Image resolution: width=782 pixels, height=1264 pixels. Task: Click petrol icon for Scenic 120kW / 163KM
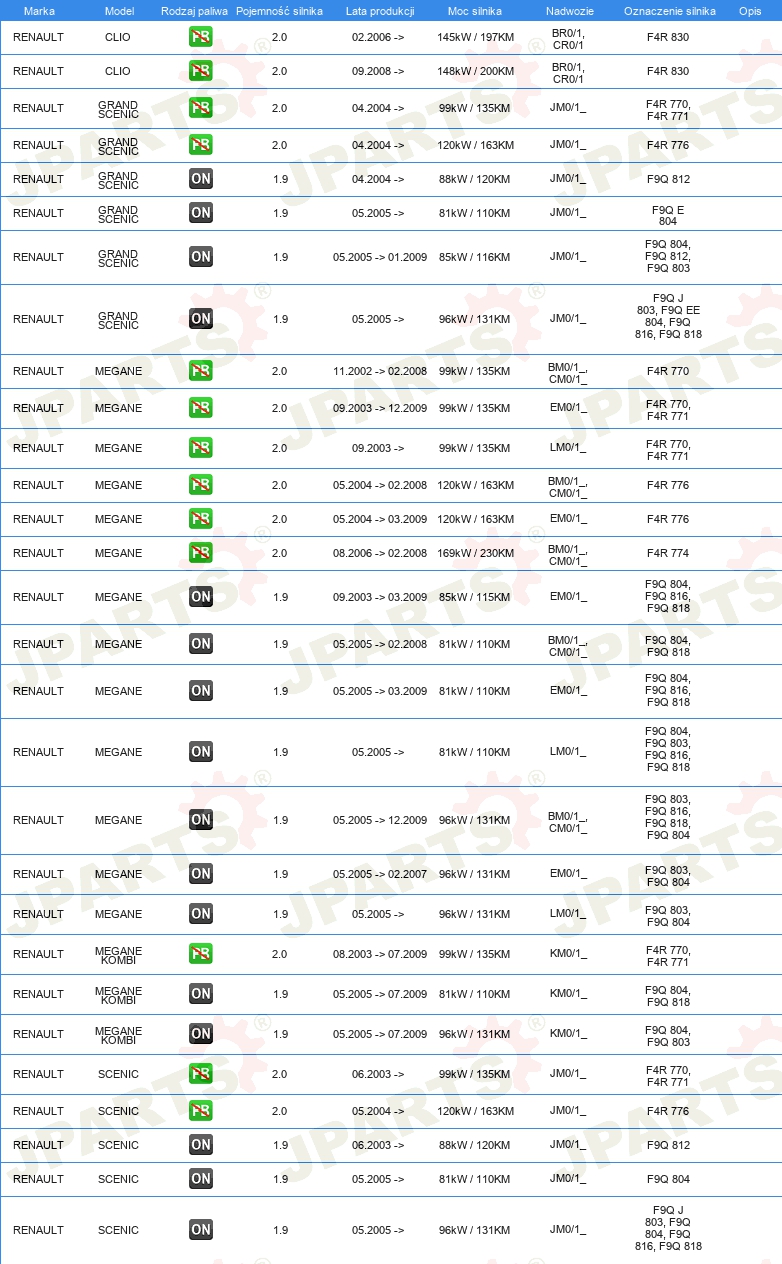click(200, 1111)
